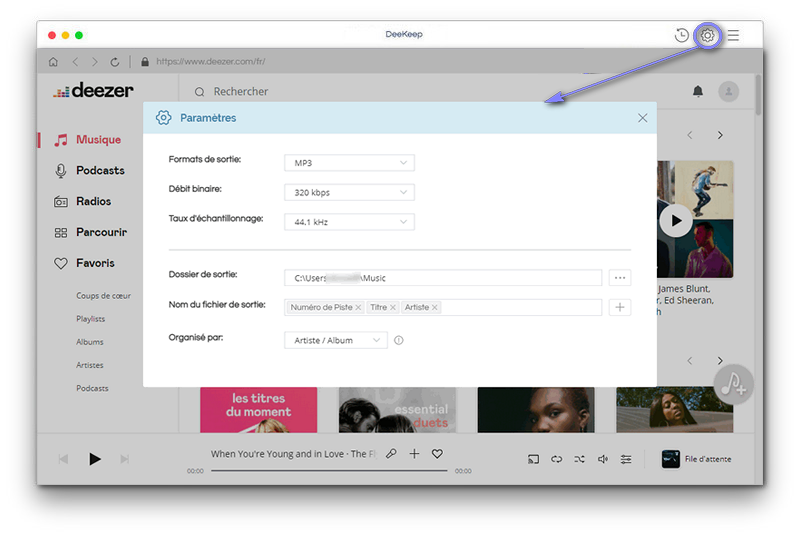The height and width of the screenshot is (536, 800).
Task: Show next items in upper carousel
Action: point(720,135)
